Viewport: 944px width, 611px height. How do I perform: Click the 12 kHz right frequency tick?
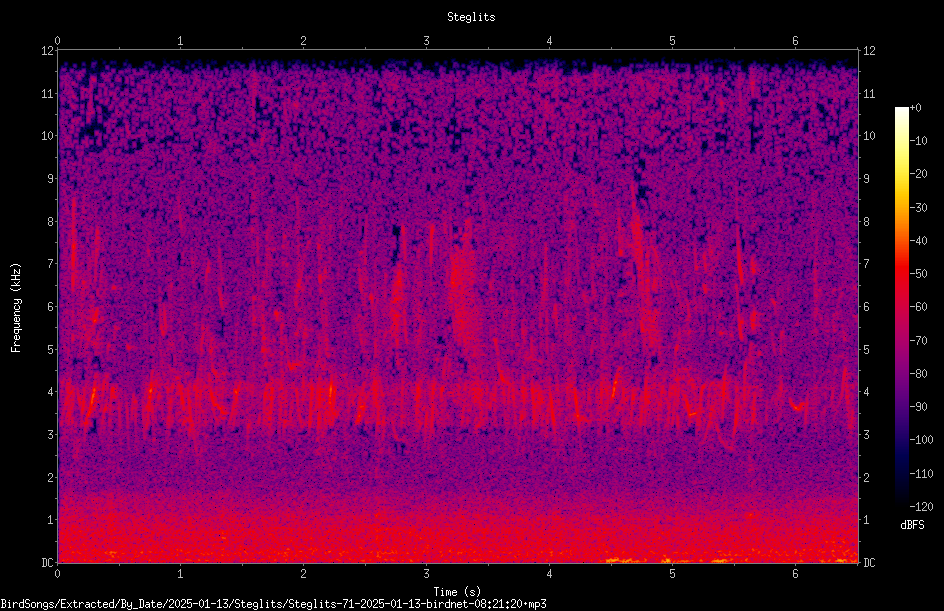(869, 51)
